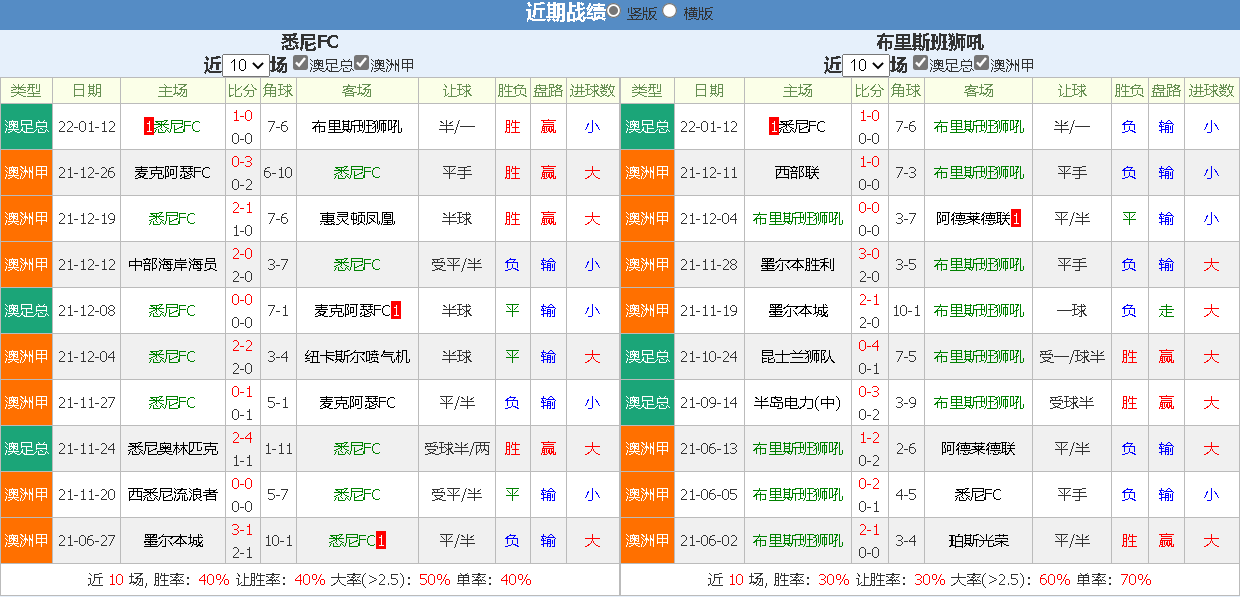Click 走 result on 21-11-19 row
Image resolution: width=1240 pixels, height=597 pixels.
click(x=1166, y=311)
